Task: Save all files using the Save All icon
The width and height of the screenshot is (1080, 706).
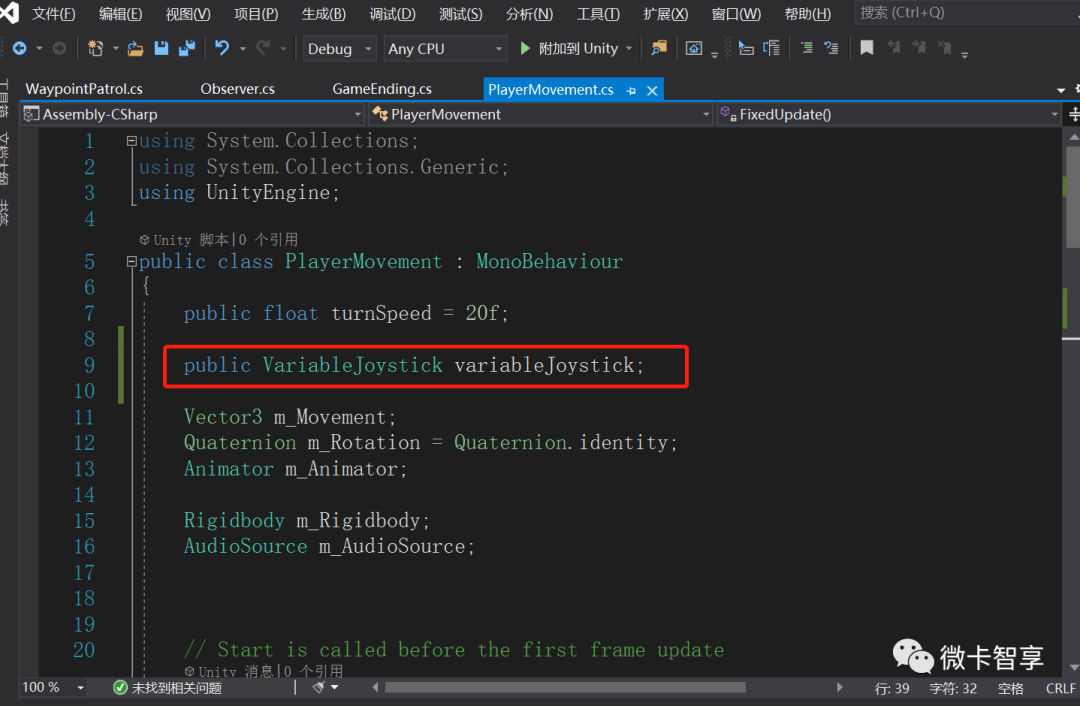Action: [x=185, y=48]
